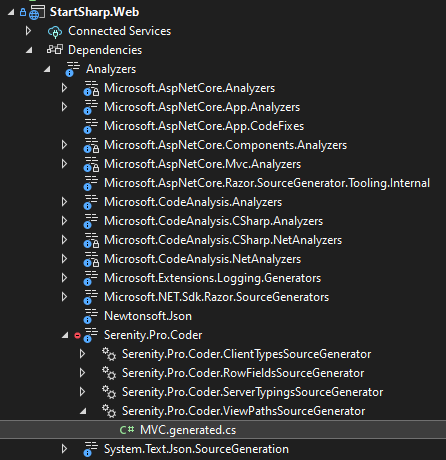Collapse the StartSharp.Web project node
The width and height of the screenshot is (446, 460).
(12, 13)
